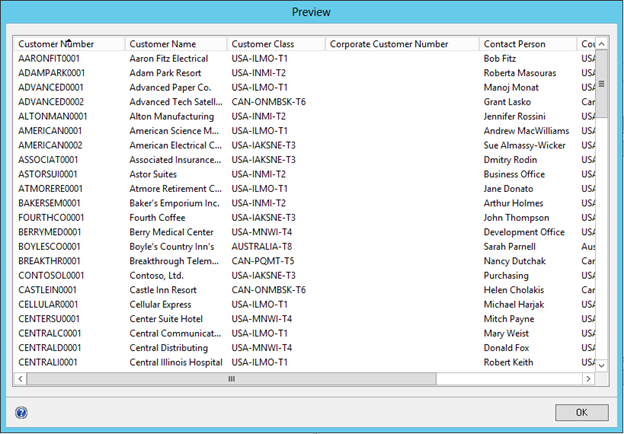This screenshot has height=434, width=624.
Task: Click horizontal scrollbar left arrow
Action: click(20, 379)
